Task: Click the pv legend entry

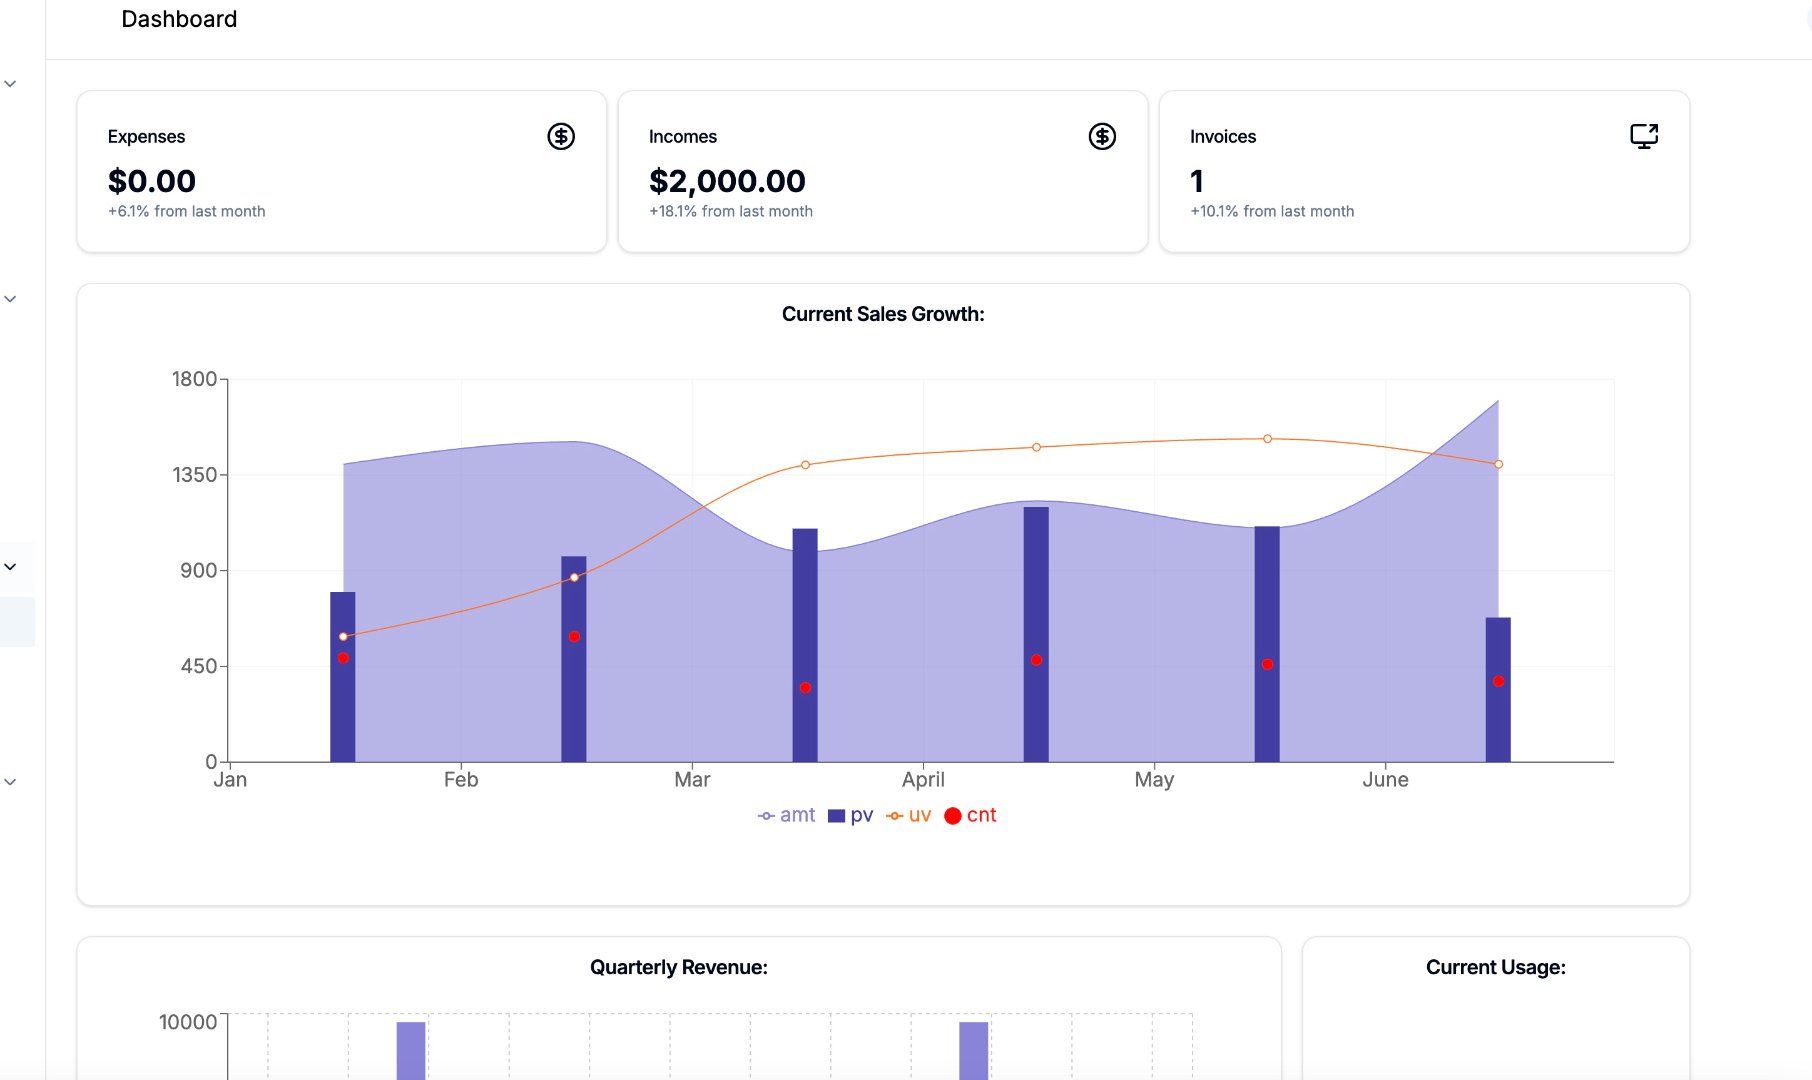Action: click(x=851, y=815)
